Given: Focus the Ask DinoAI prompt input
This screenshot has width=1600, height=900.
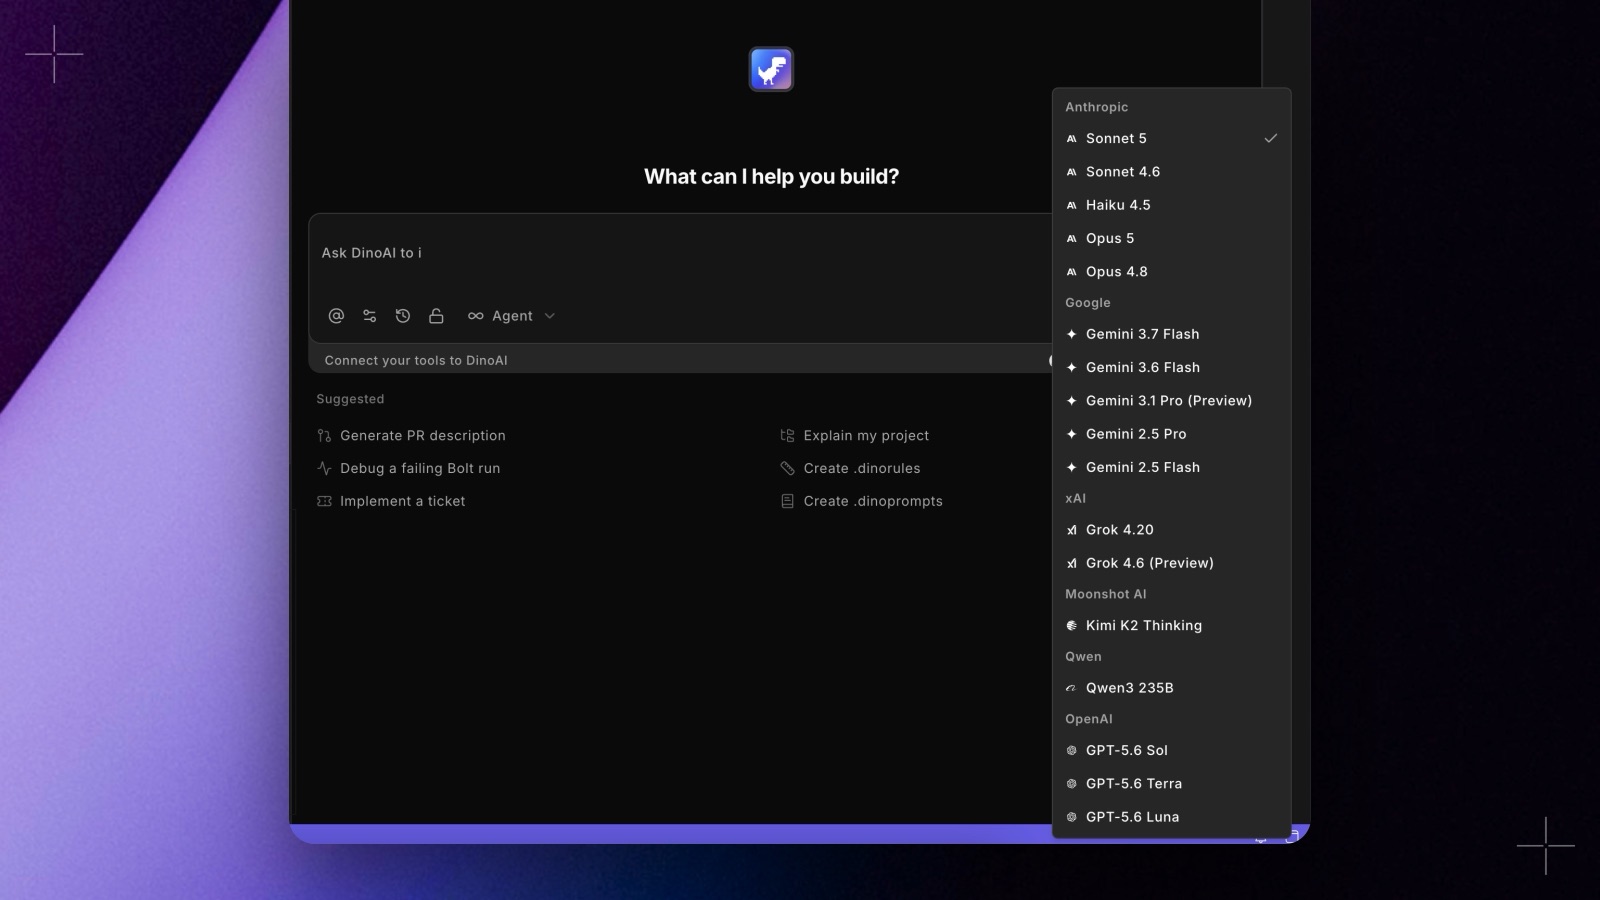Looking at the screenshot, I should coord(680,253).
